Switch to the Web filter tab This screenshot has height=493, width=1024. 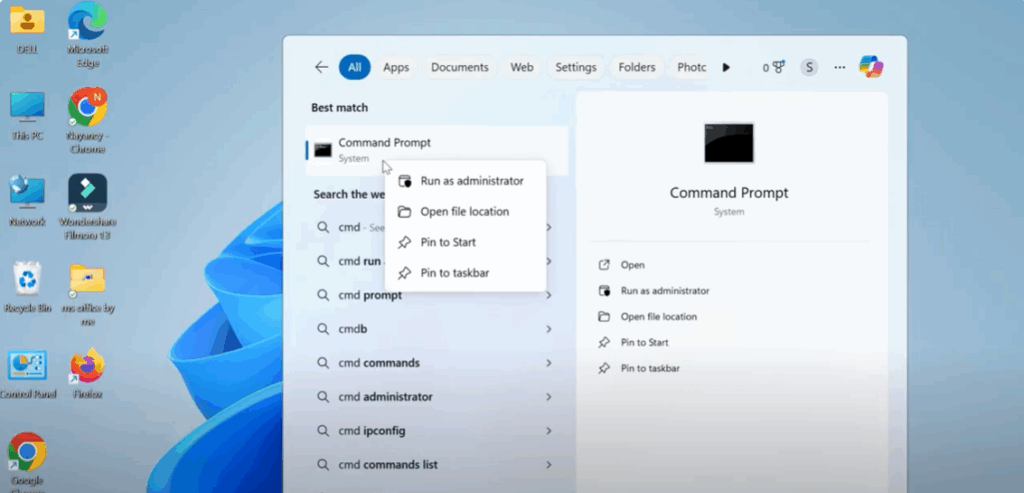(522, 67)
